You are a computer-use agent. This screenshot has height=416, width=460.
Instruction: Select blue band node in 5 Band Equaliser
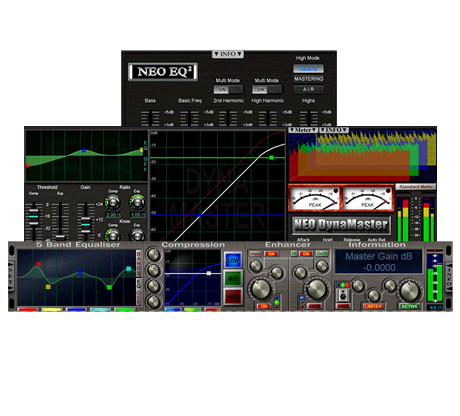80,272
